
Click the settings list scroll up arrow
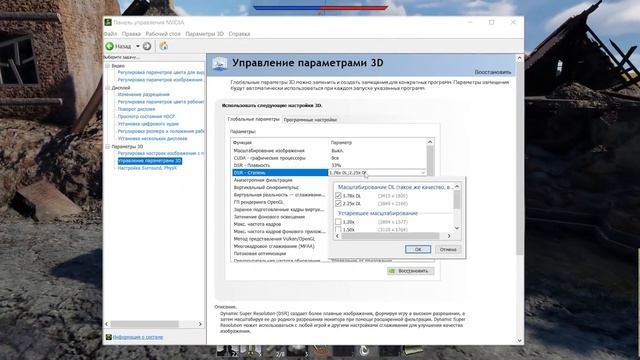(430, 142)
